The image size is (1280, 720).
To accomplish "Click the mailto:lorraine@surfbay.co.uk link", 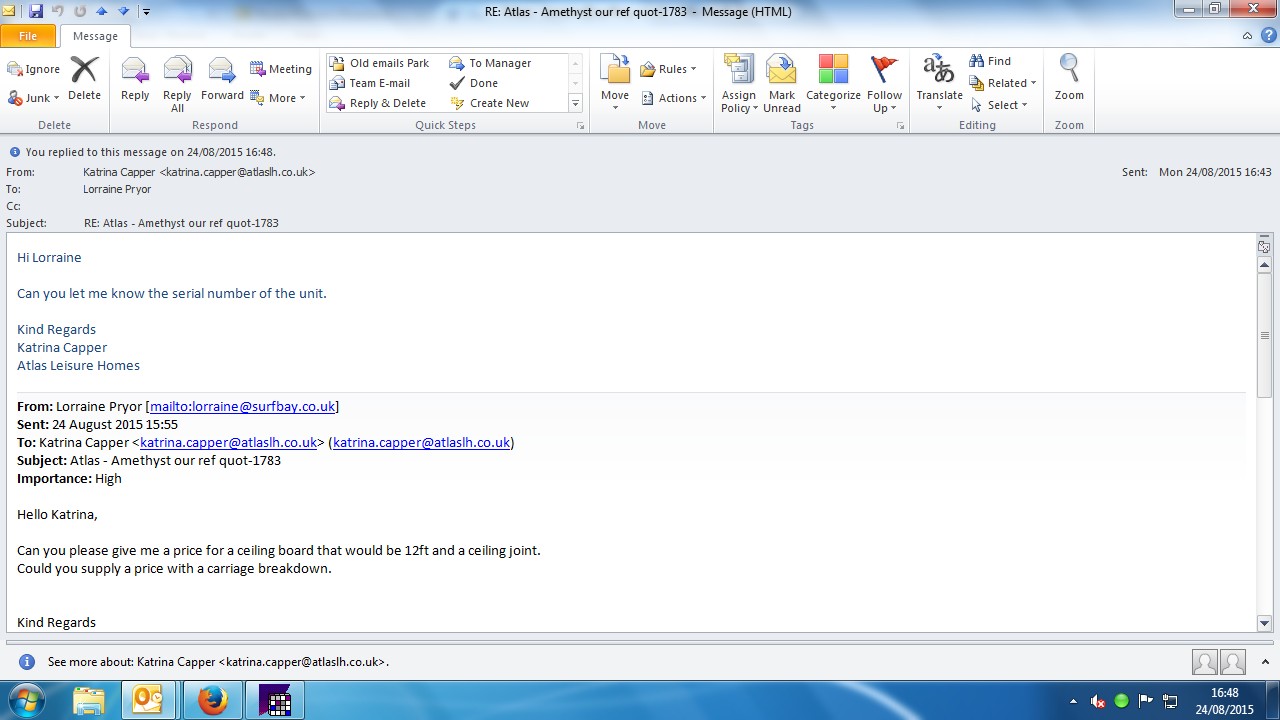I will click(x=242, y=406).
